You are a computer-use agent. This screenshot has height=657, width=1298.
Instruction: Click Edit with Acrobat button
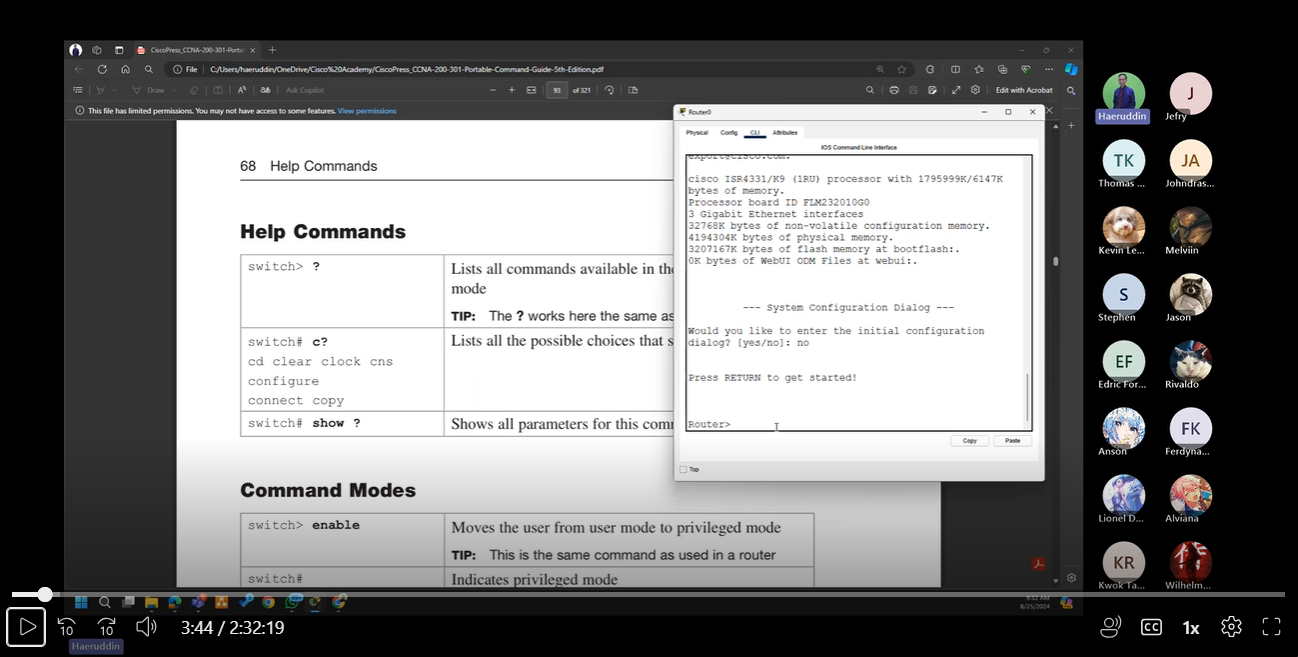(x=1024, y=90)
